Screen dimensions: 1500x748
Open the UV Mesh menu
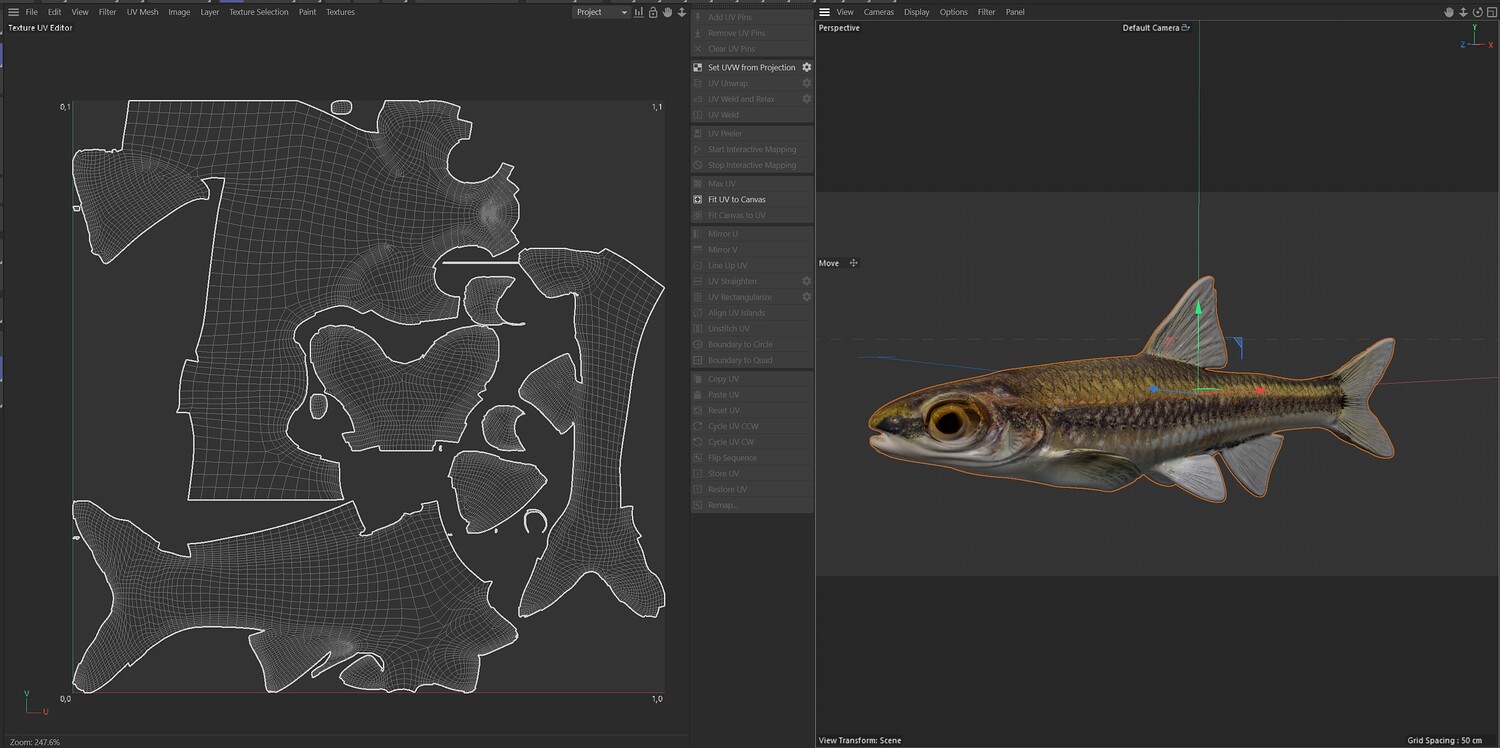click(142, 12)
